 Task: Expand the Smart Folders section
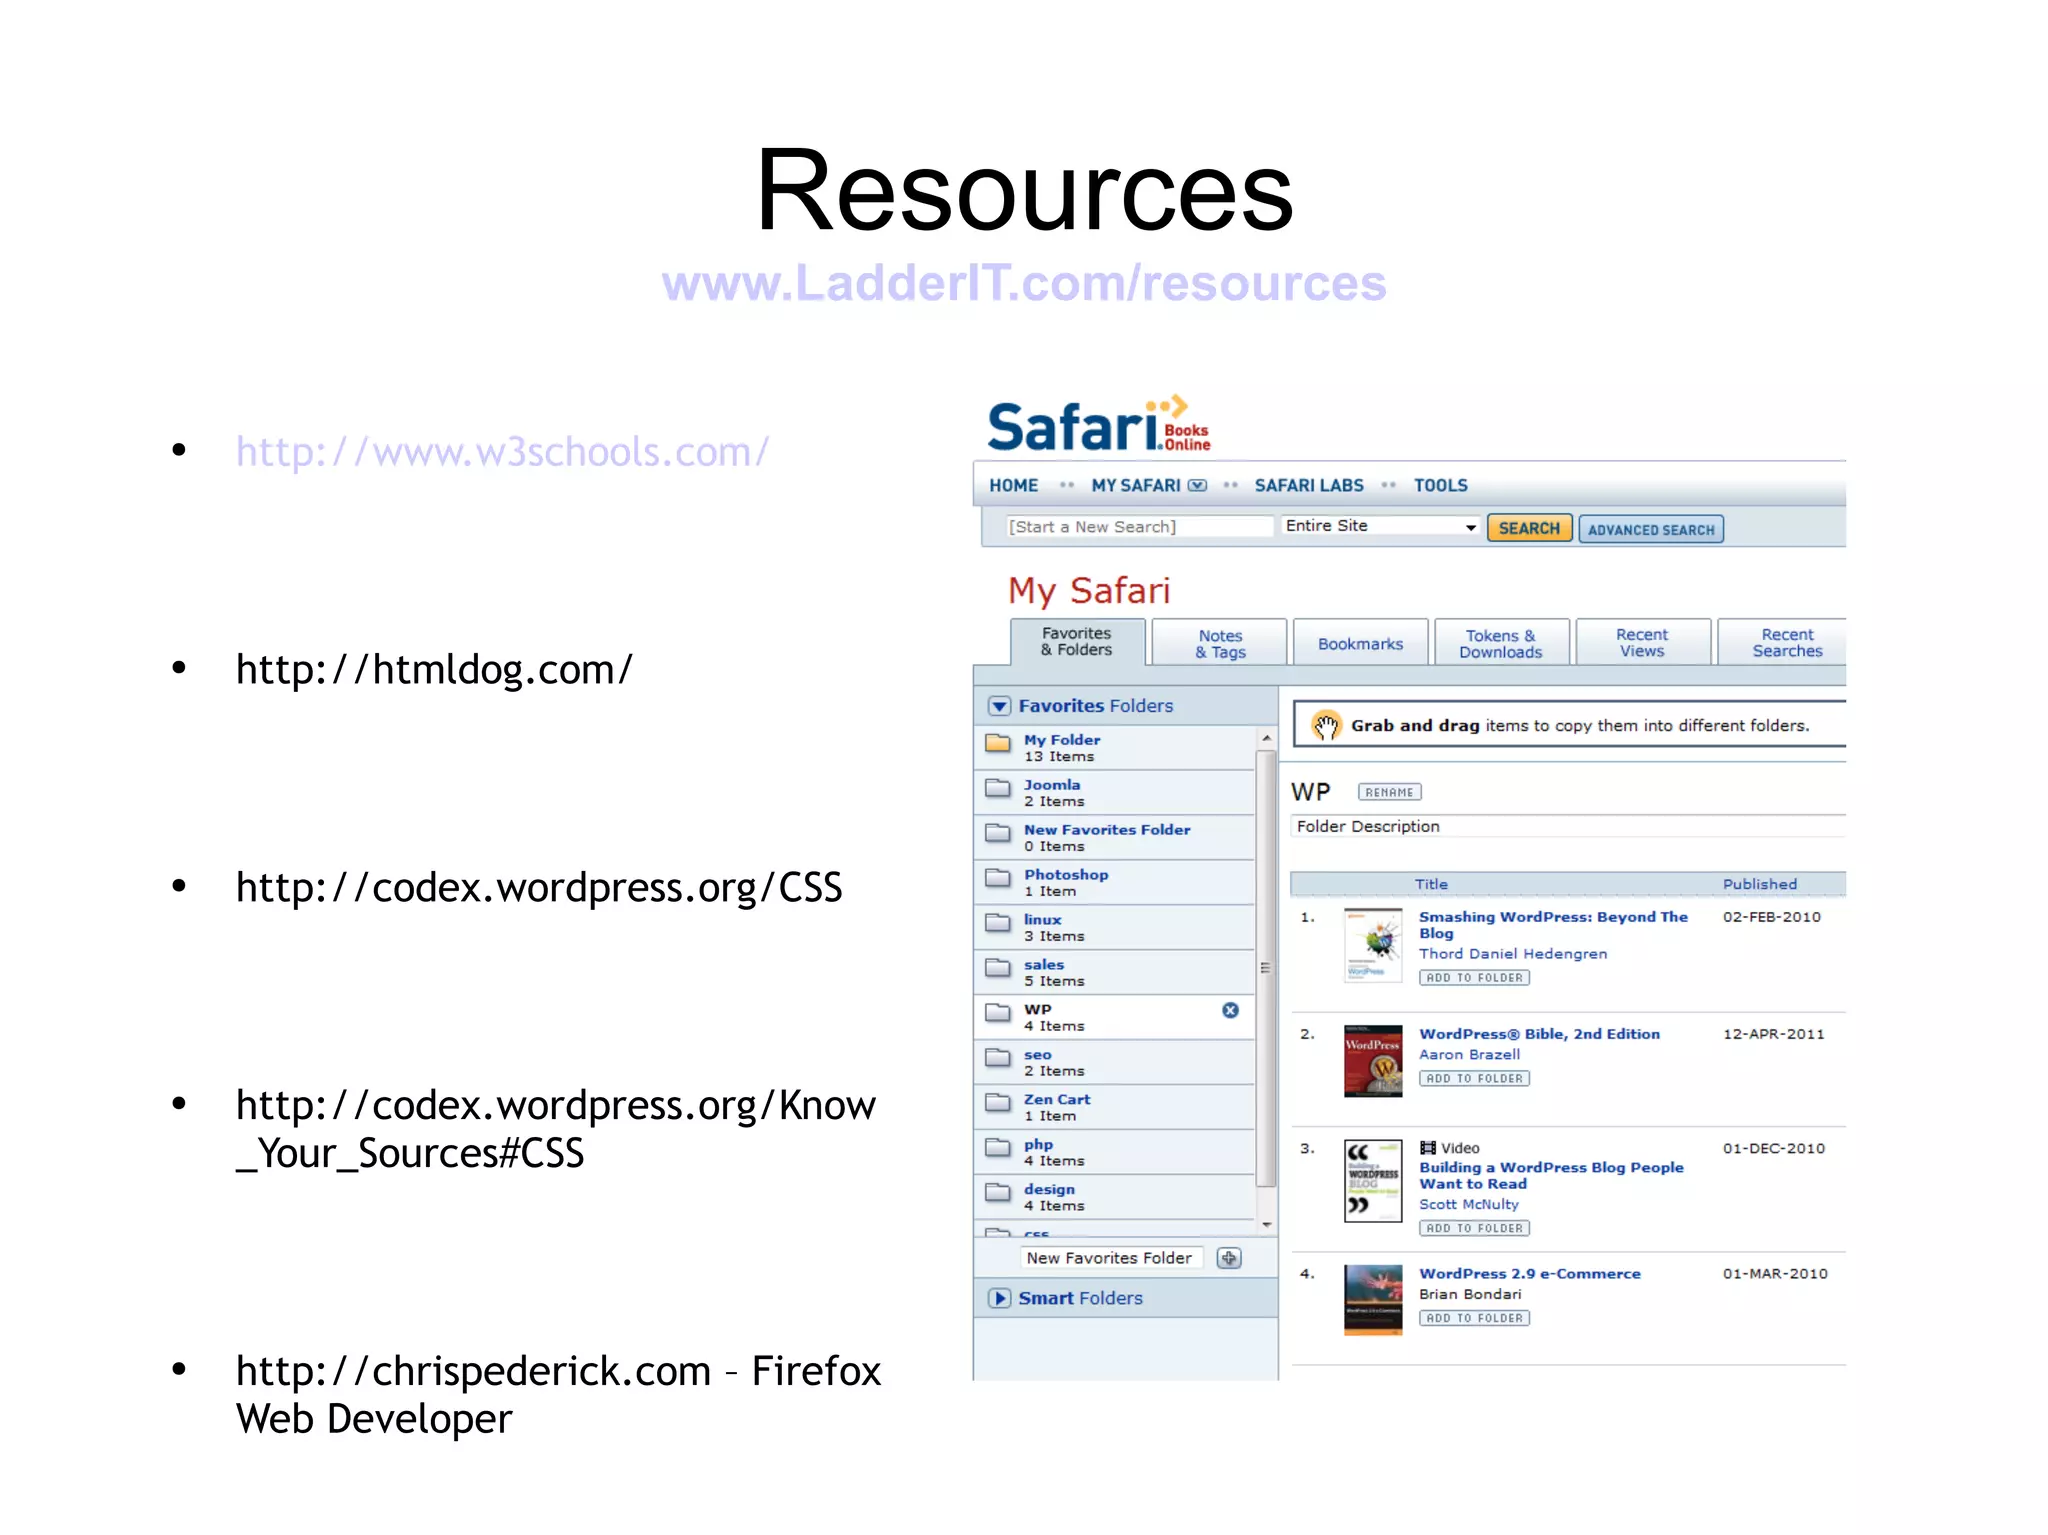(x=999, y=1298)
